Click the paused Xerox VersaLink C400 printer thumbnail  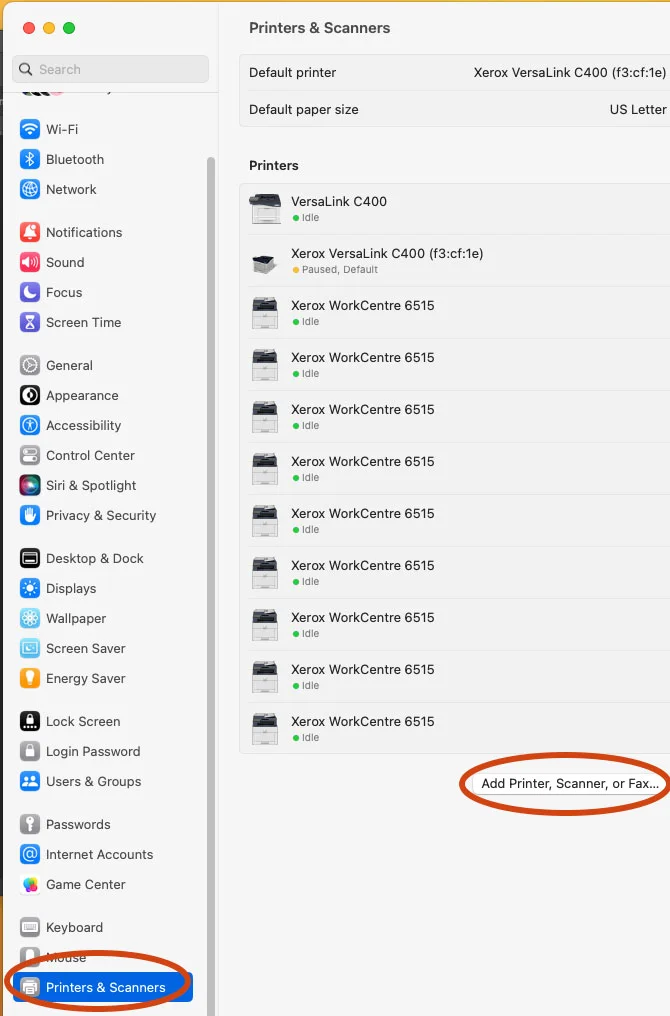point(265,262)
